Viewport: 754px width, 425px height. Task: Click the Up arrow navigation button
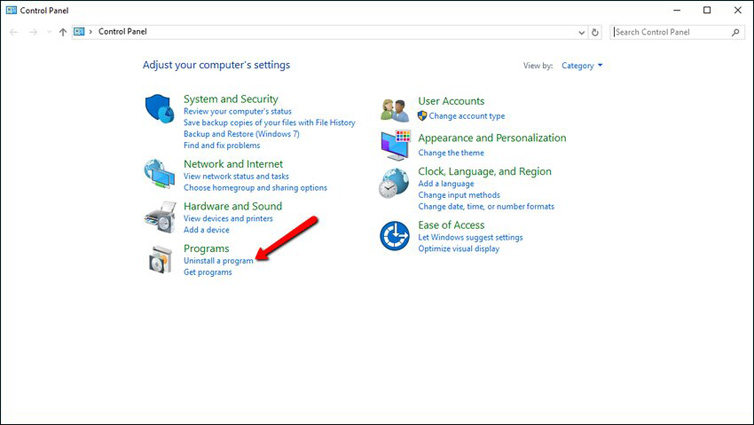tap(63, 32)
